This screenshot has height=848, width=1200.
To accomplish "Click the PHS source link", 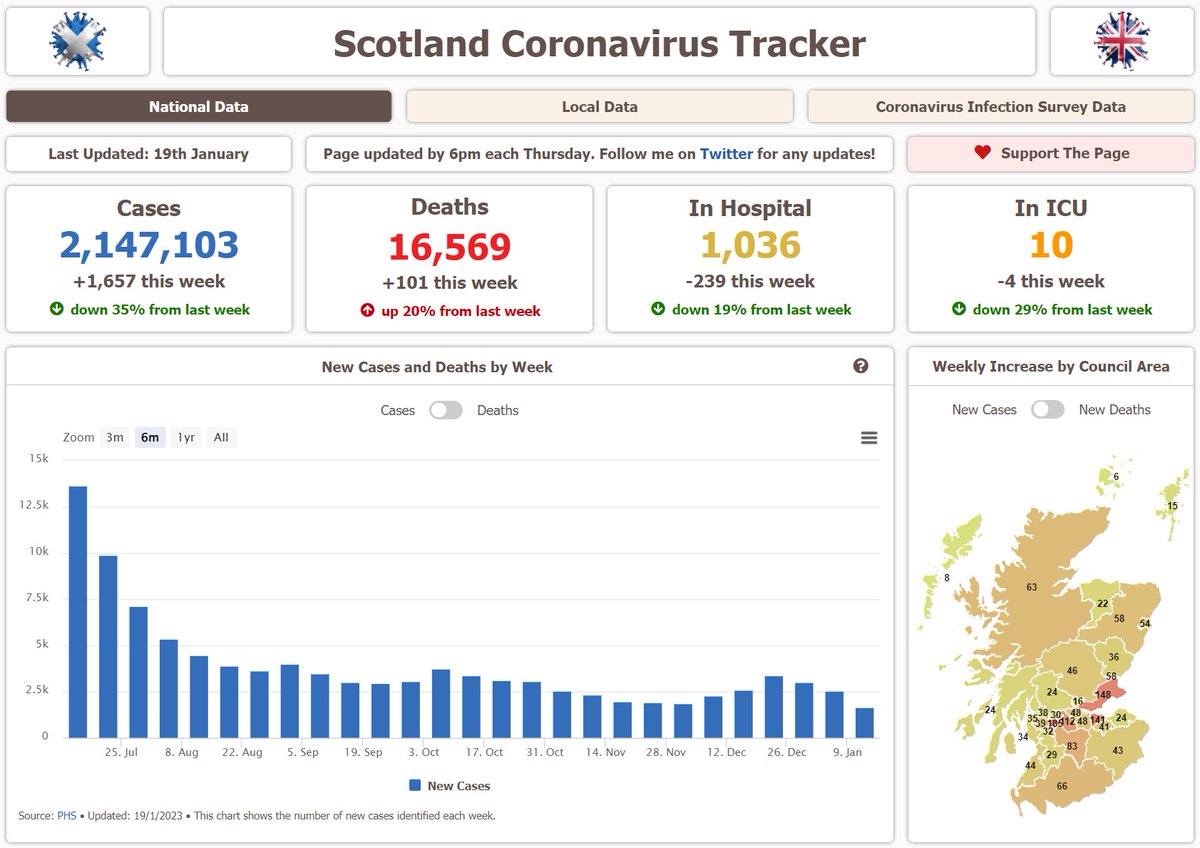I will (x=67, y=815).
